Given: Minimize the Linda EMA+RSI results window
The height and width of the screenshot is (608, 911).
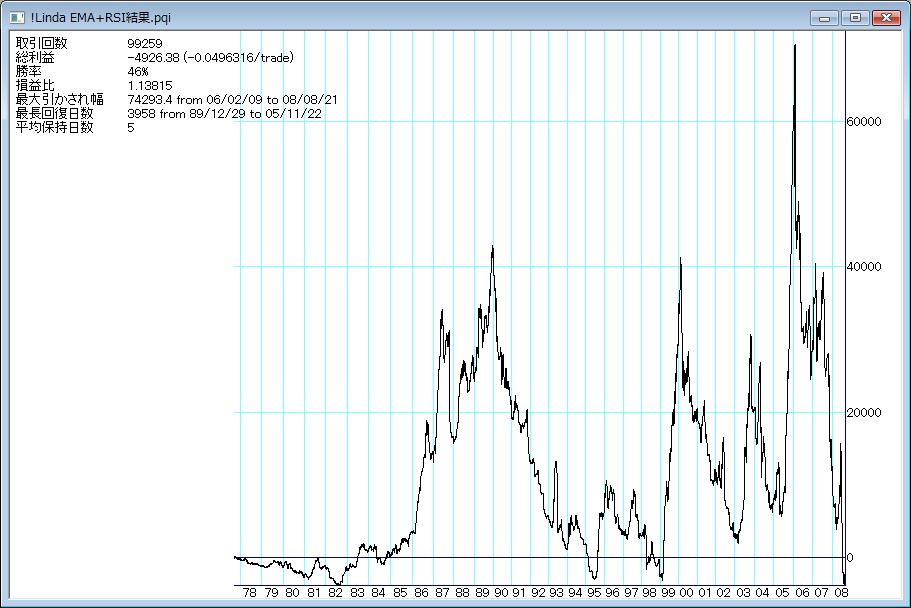Looking at the screenshot, I should pos(825,18).
